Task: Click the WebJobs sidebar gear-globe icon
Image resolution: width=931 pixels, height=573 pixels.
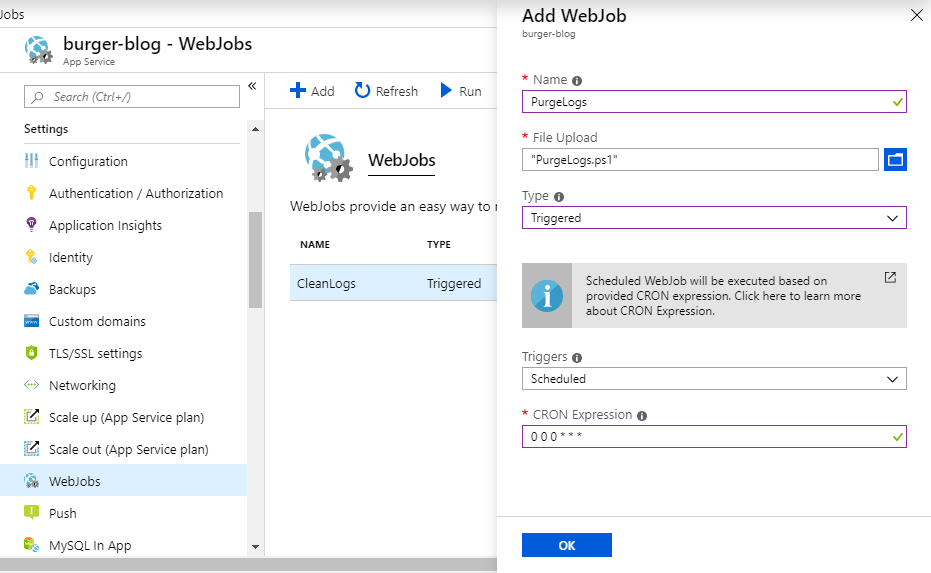Action: [x=31, y=480]
